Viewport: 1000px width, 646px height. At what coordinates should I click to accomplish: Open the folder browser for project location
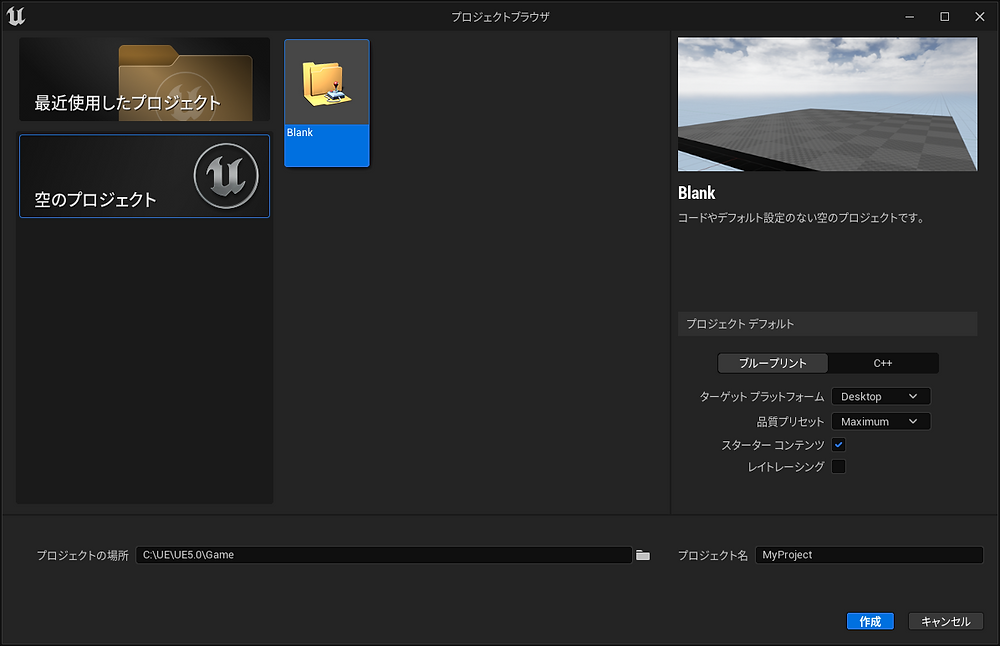click(643, 554)
